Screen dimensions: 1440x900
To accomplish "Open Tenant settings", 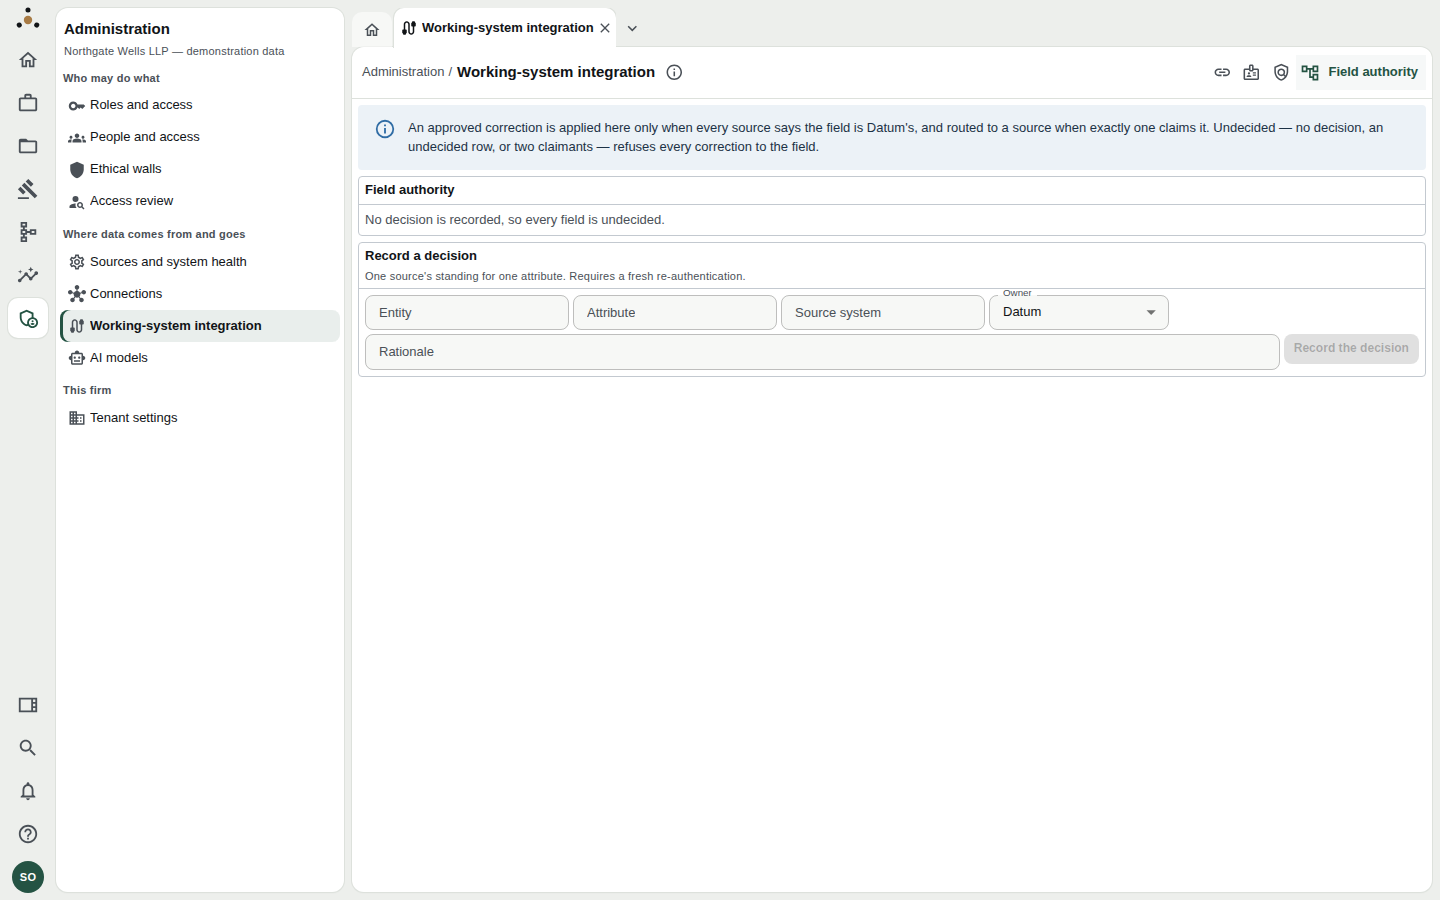I will [x=200, y=418].
